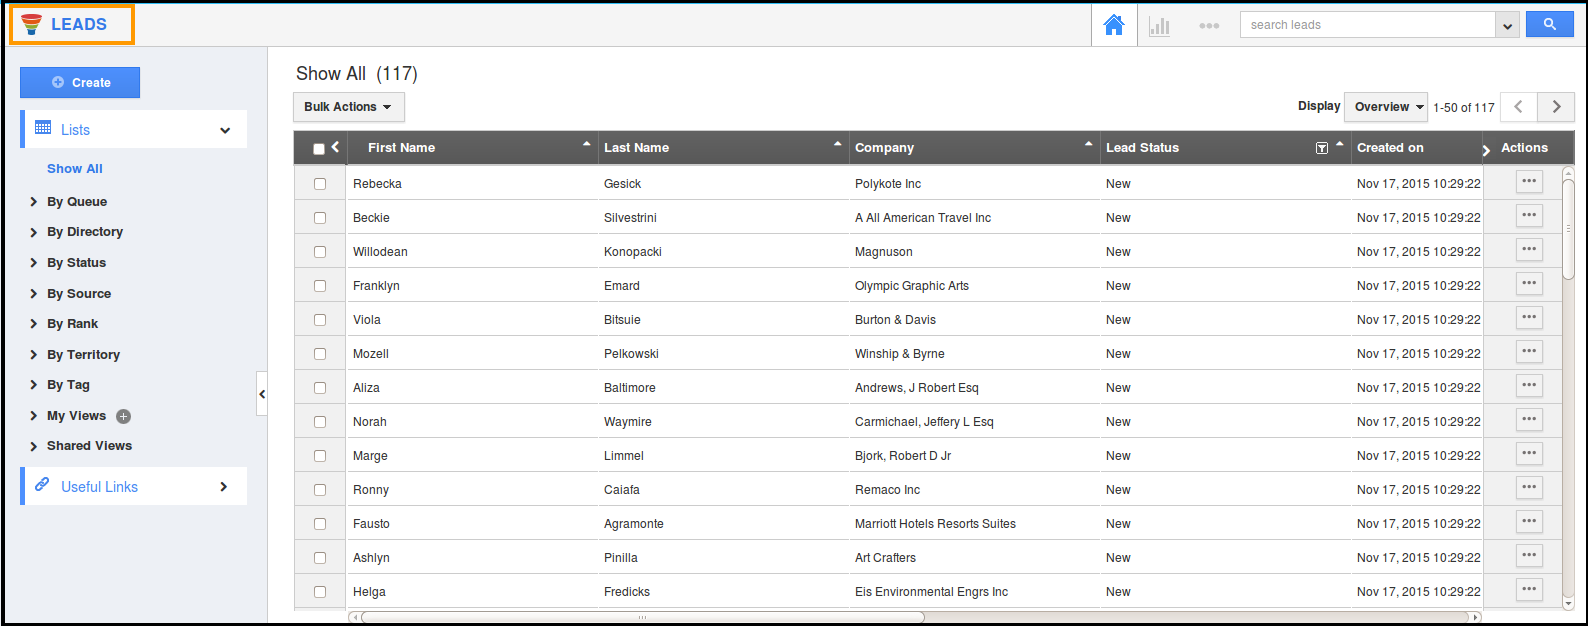Add a new view with My Views plus icon
The image size is (1588, 626).
[x=124, y=417]
